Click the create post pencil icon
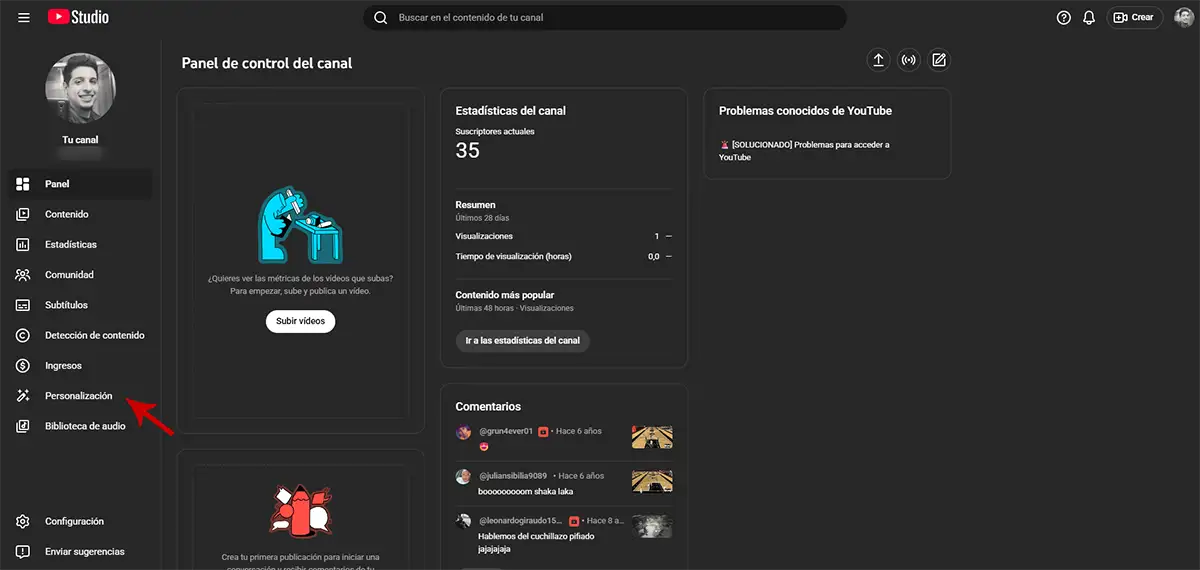 coord(938,60)
